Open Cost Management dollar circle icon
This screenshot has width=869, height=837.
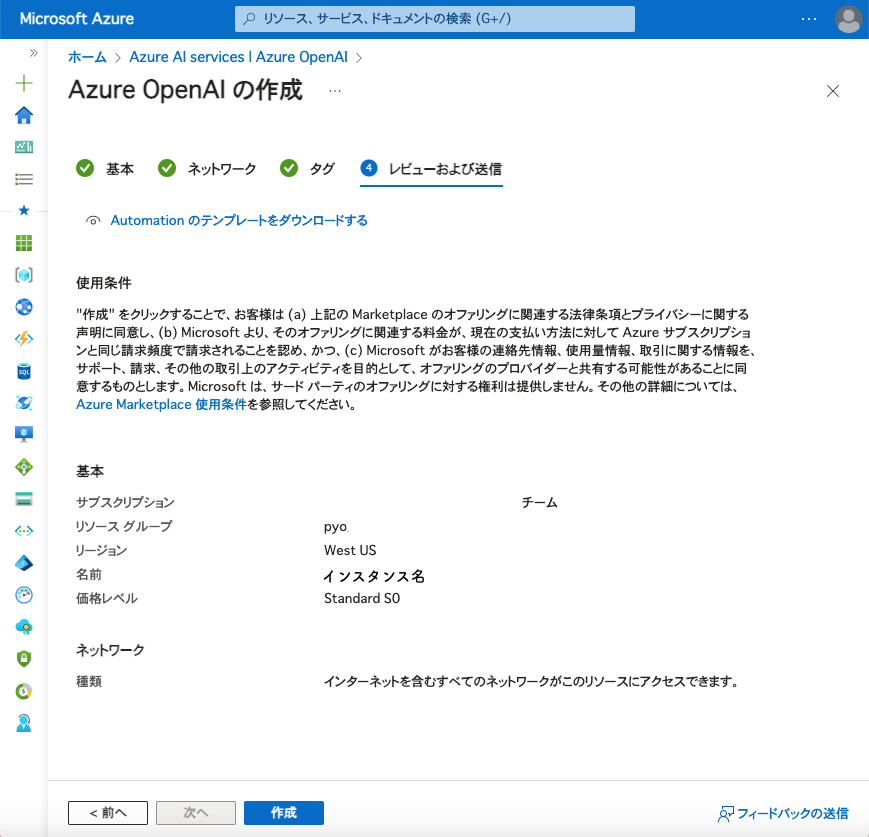24,691
